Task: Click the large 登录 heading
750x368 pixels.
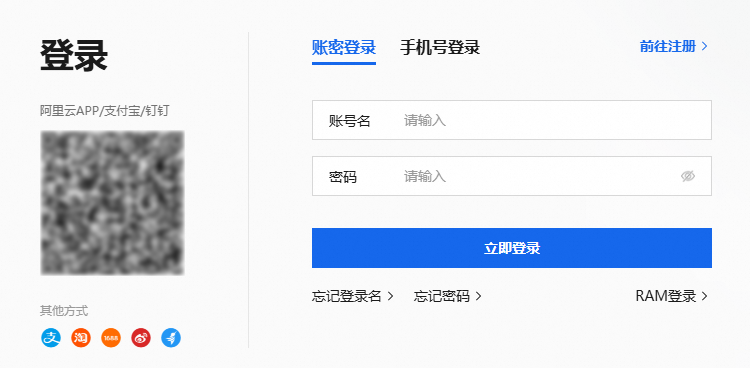Action: point(74,56)
